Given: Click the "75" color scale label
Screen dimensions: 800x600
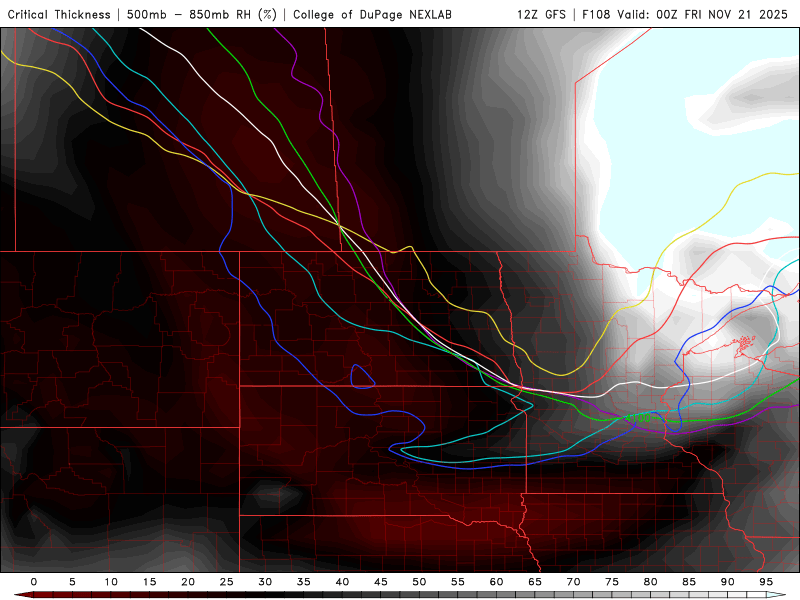Looking at the screenshot, I should 612,582.
